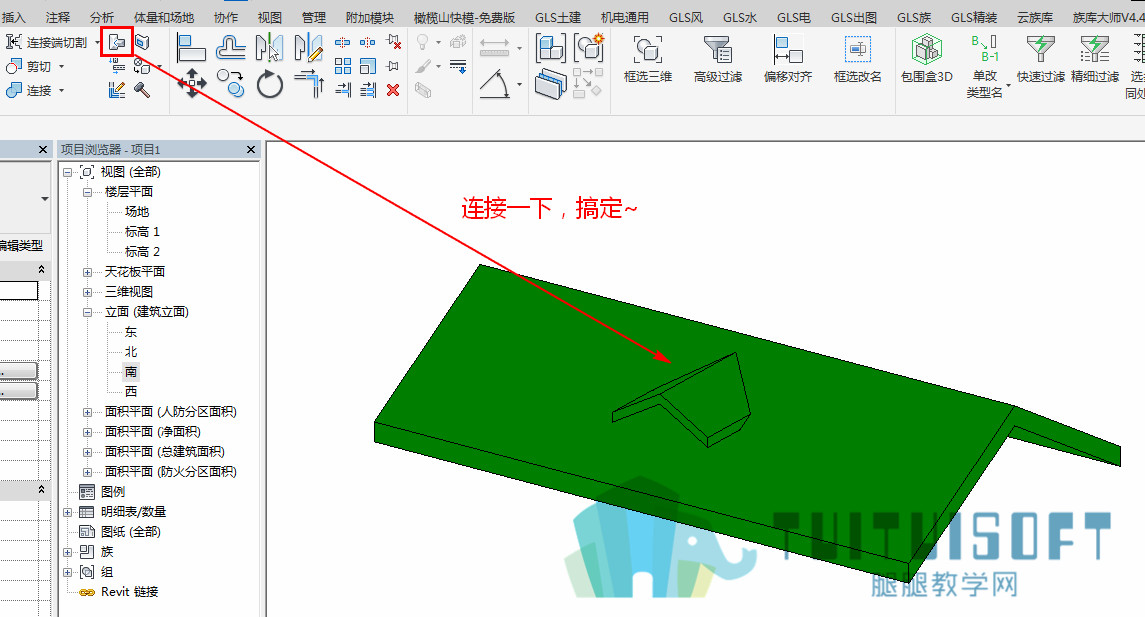This screenshot has width=1145, height=617.
Task: Click the Scale tool icon
Action: pos(367,66)
